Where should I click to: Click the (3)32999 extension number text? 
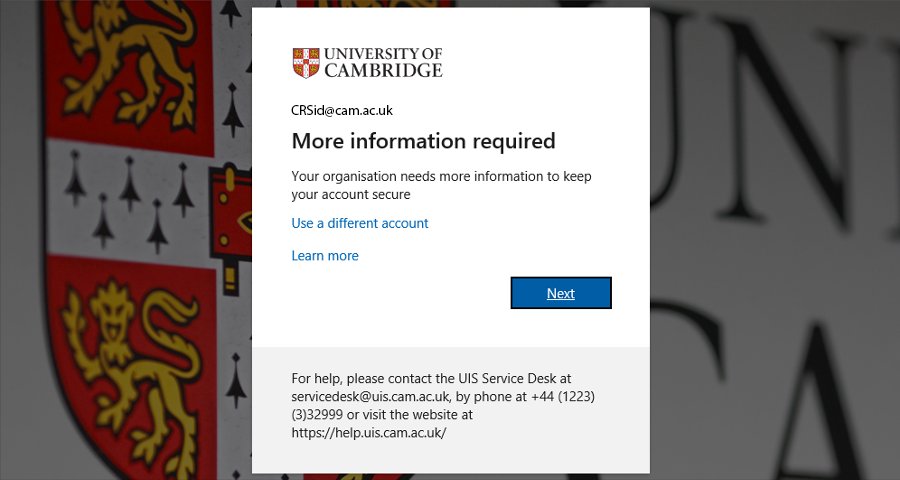(x=317, y=415)
